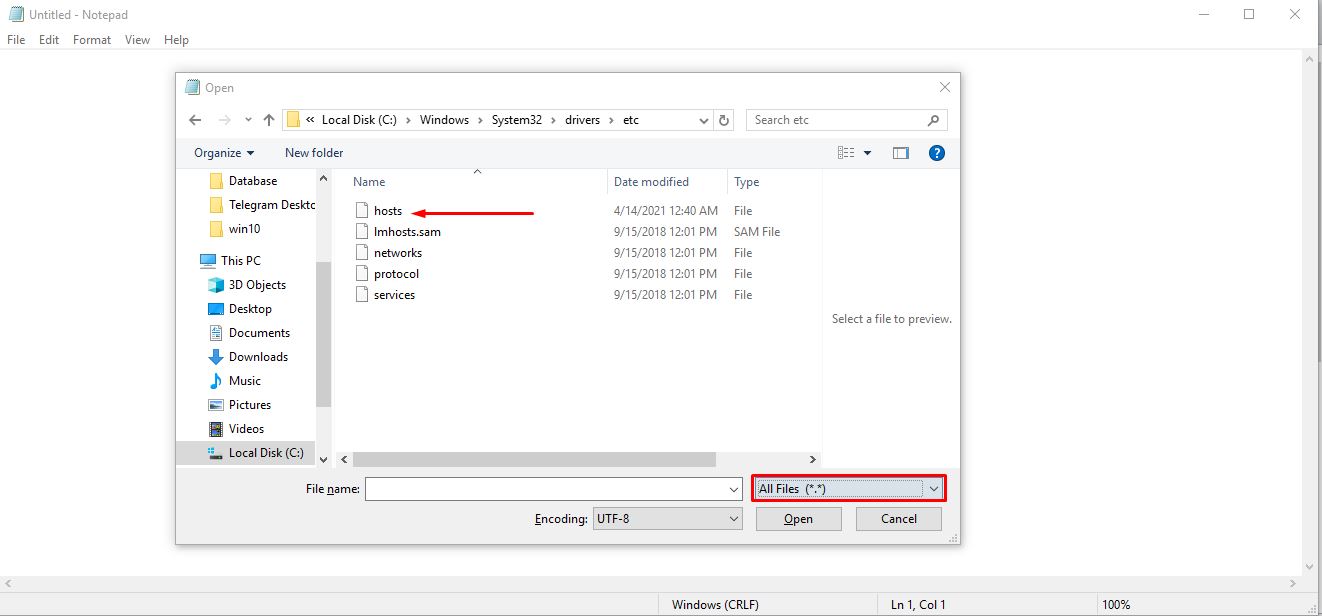The image size is (1322, 616).
Task: Expand the File name dropdown arrow
Action: pos(735,489)
